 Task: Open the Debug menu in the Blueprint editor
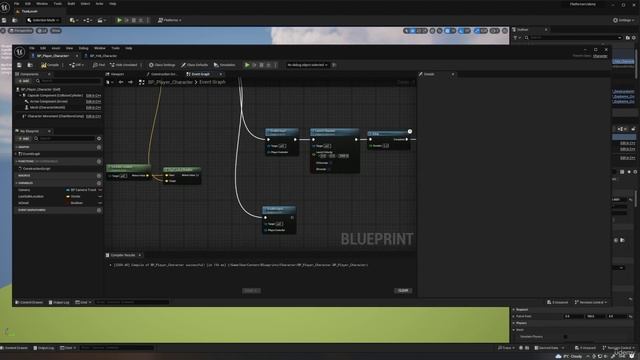coord(83,48)
